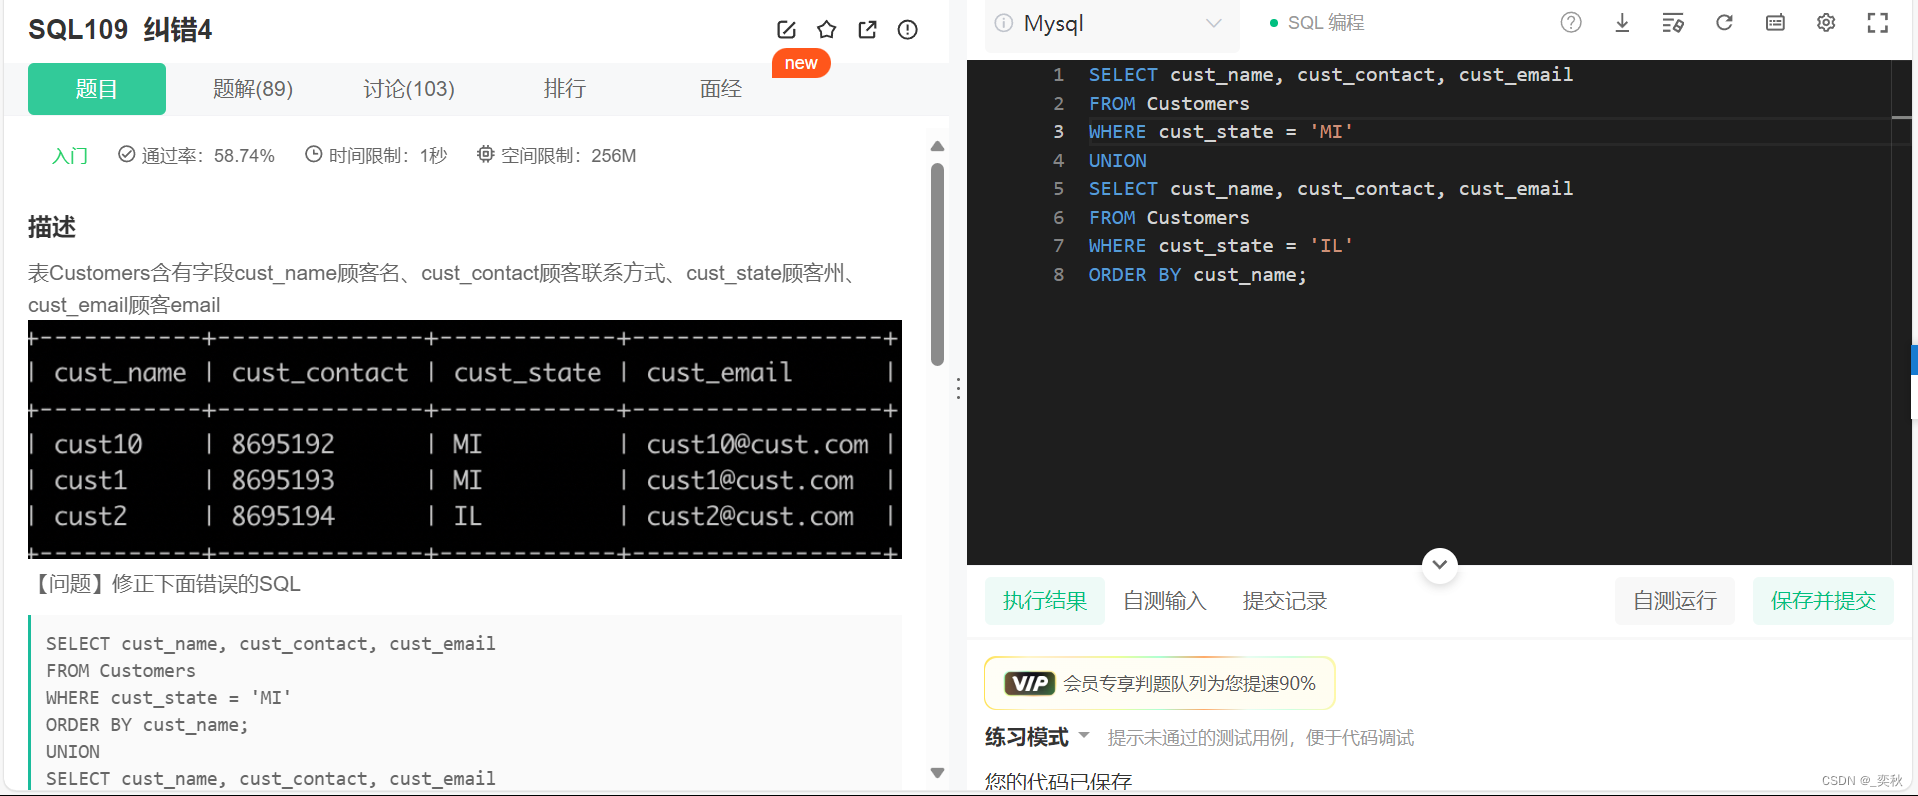Click editor line 8 ORDER BY
The width and height of the screenshot is (1918, 796).
(x=1197, y=275)
